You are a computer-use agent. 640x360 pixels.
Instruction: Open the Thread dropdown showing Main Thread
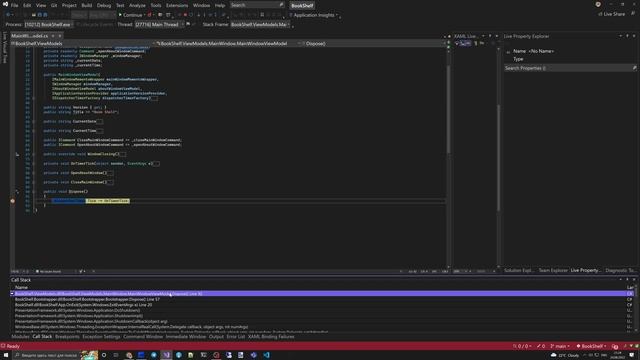click(159, 24)
